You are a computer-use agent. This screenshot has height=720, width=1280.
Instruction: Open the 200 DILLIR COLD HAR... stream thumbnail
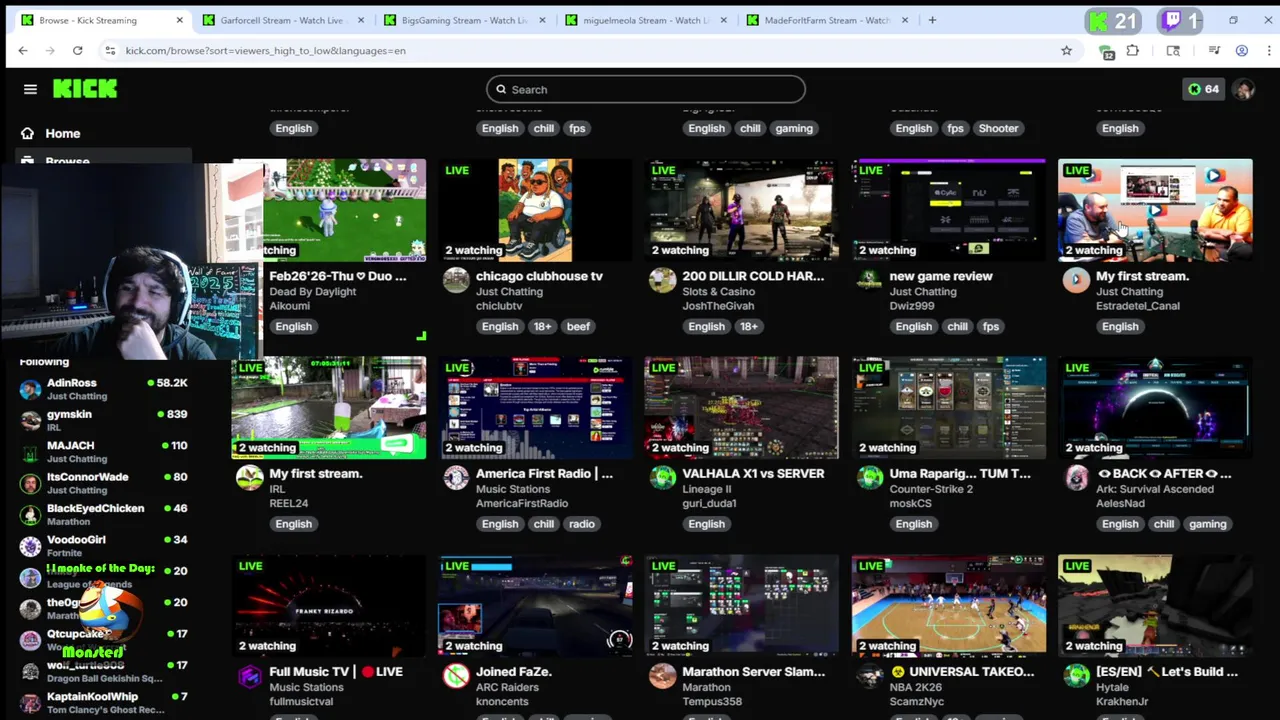point(742,210)
